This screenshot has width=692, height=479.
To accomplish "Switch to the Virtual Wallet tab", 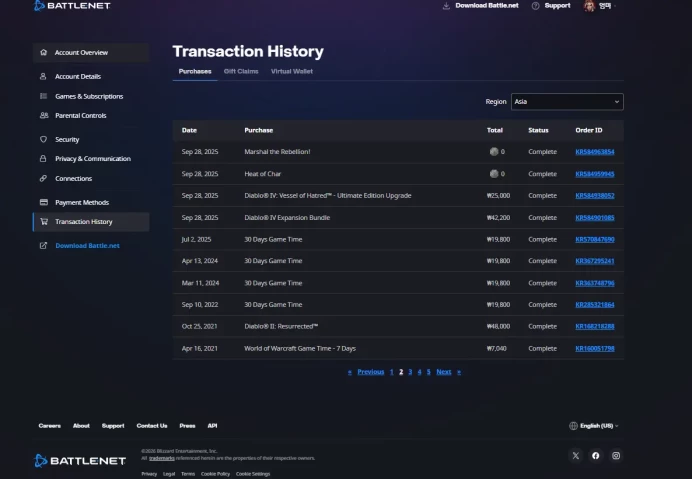I will click(292, 71).
